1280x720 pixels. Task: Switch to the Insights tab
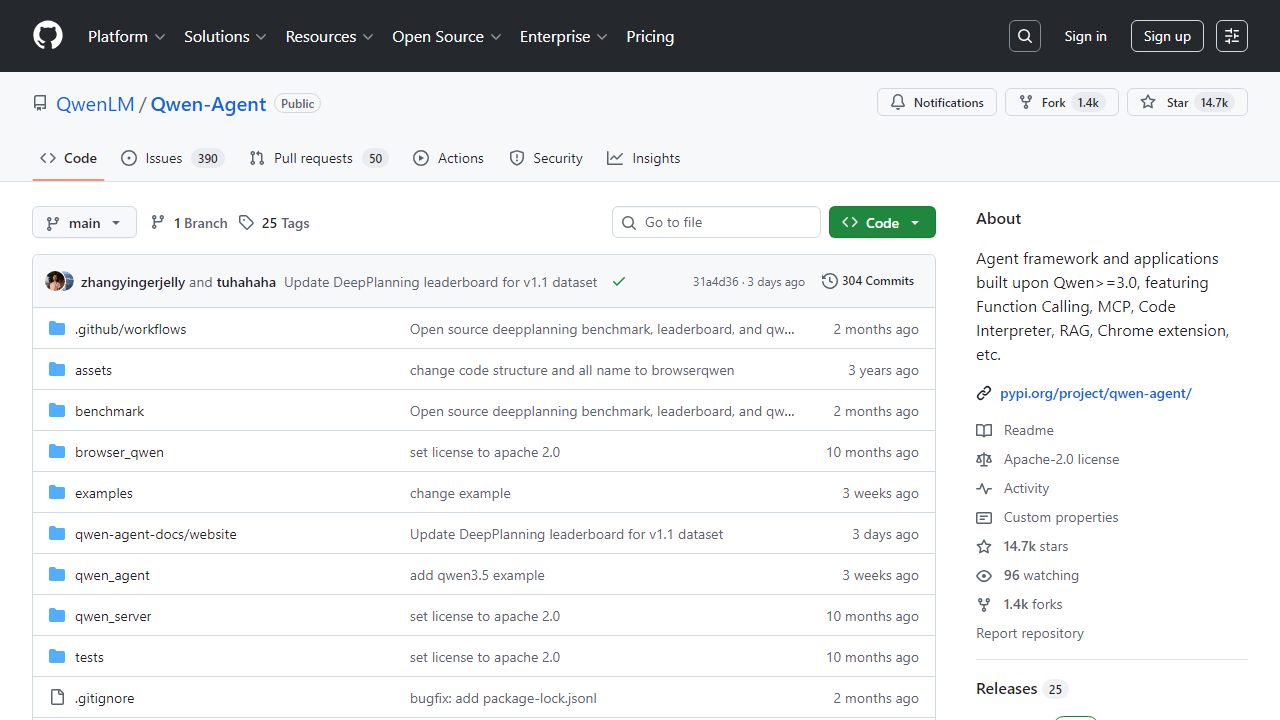pos(643,158)
